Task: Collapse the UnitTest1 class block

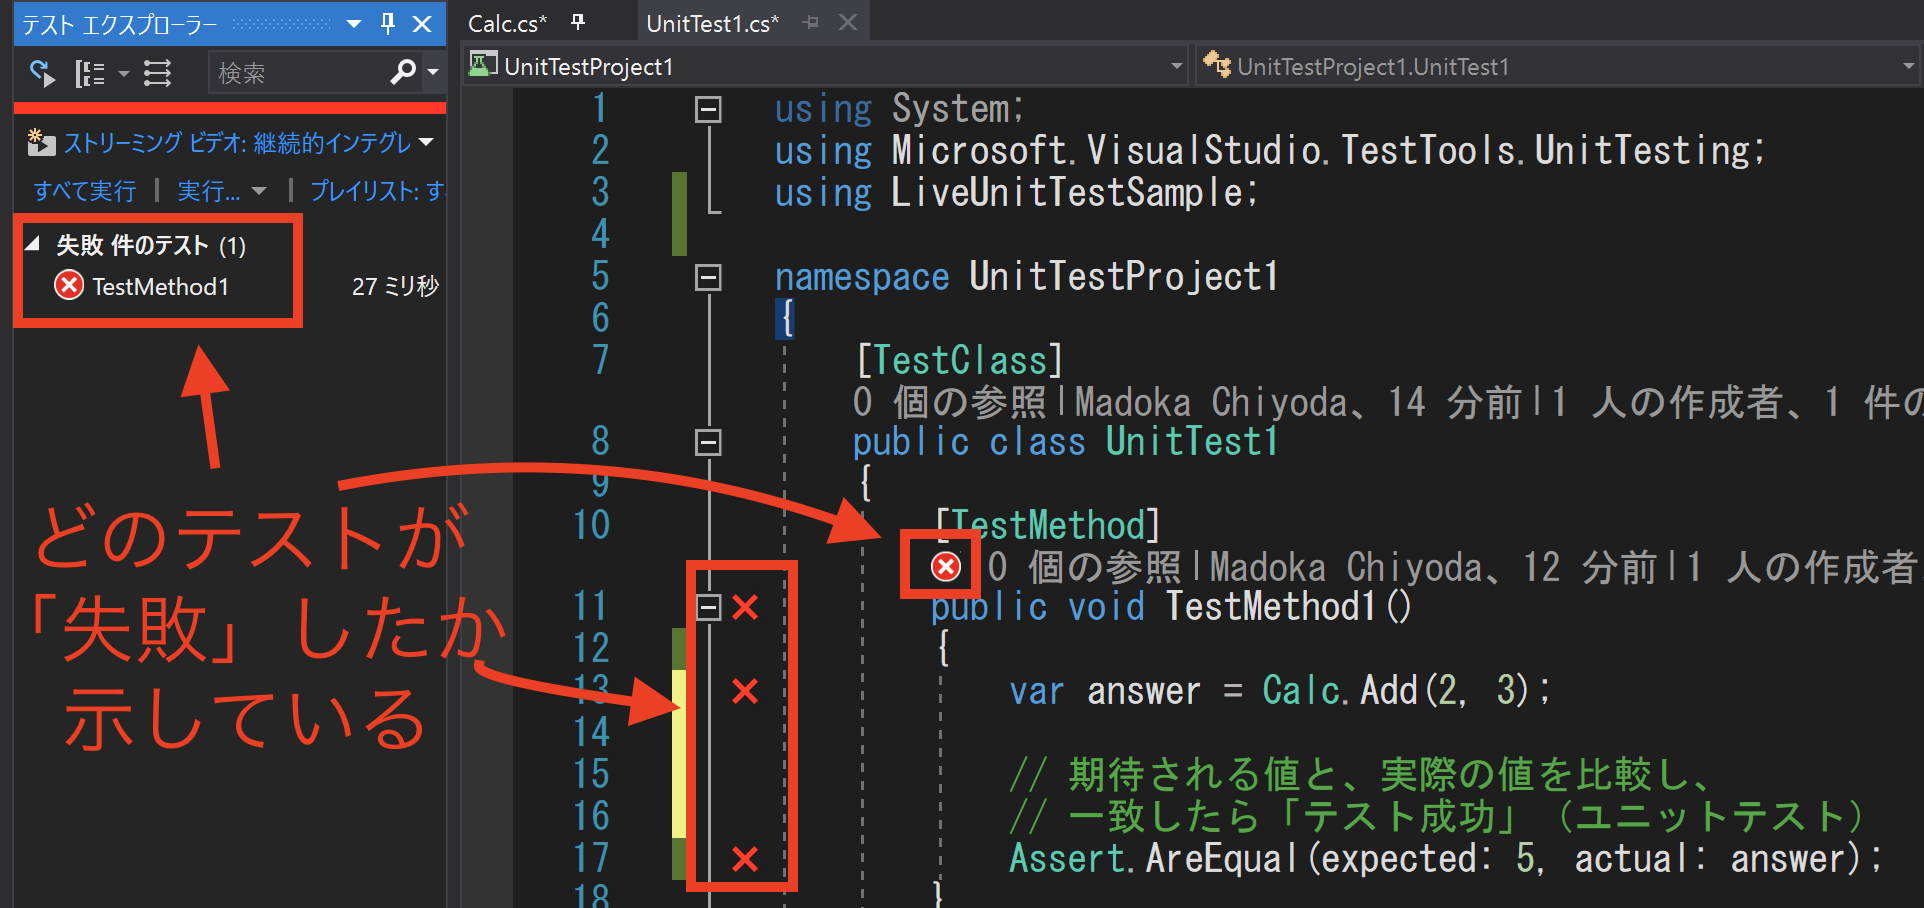Action: [x=708, y=442]
